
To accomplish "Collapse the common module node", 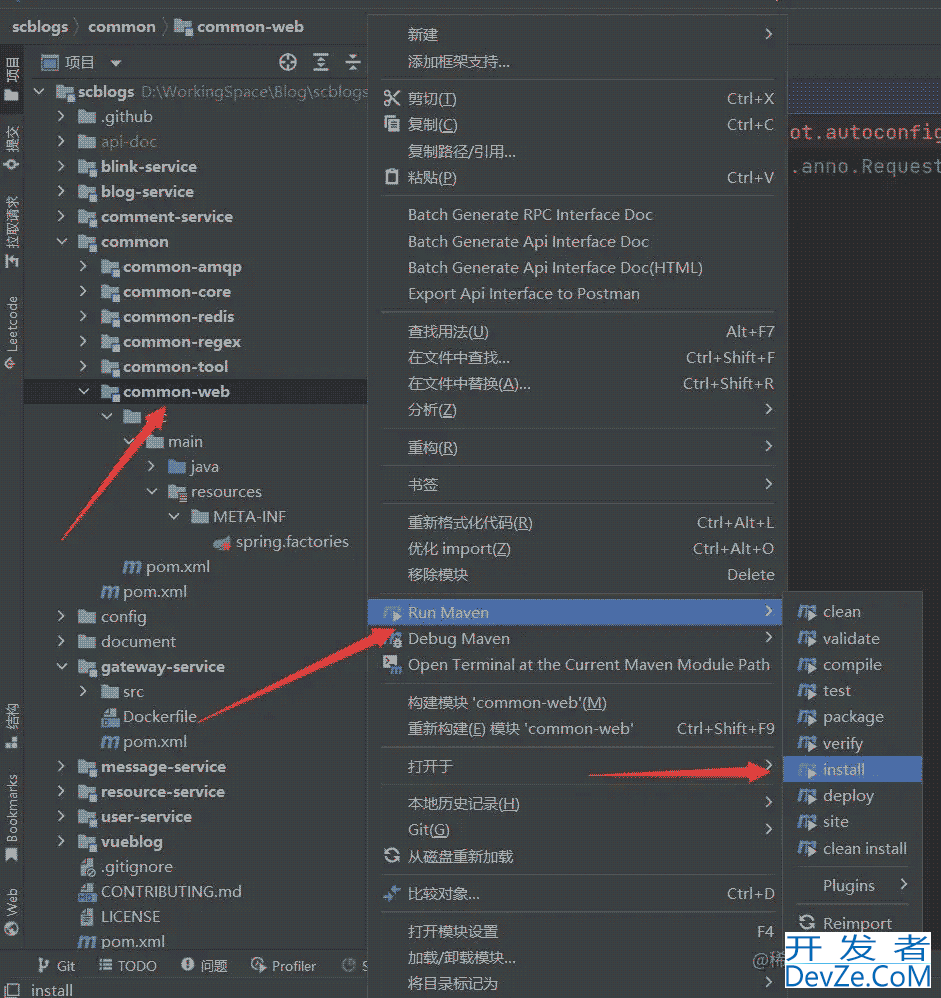I will pos(62,241).
